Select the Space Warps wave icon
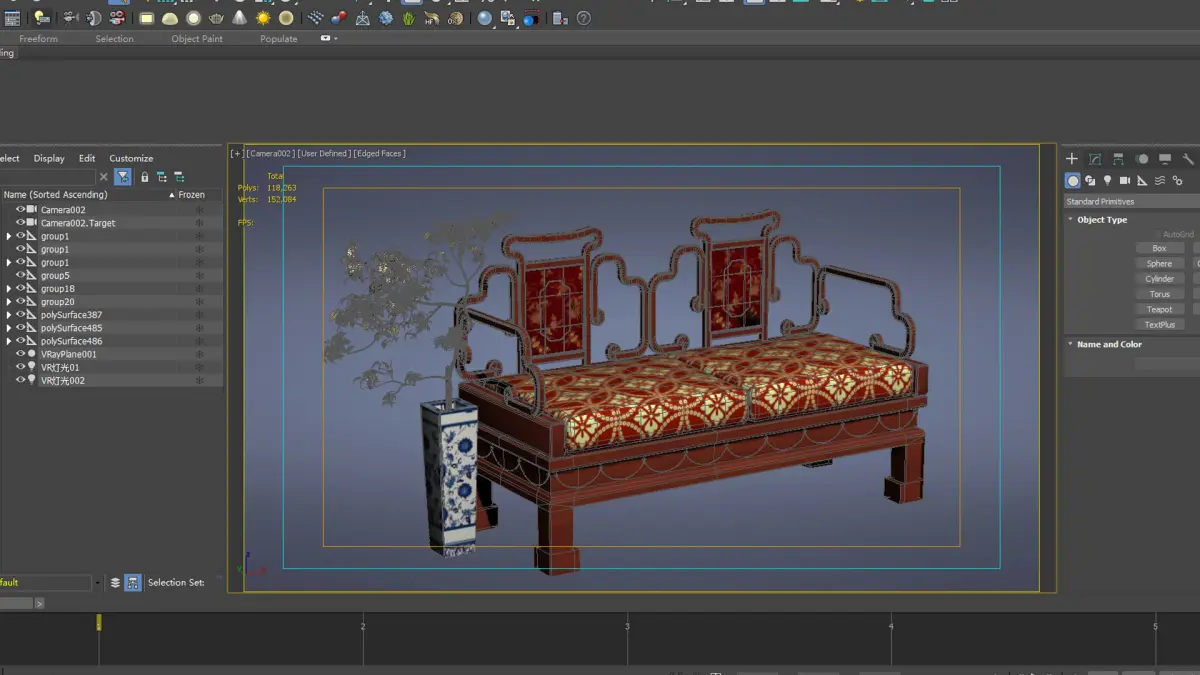1200x675 pixels. tap(1160, 181)
